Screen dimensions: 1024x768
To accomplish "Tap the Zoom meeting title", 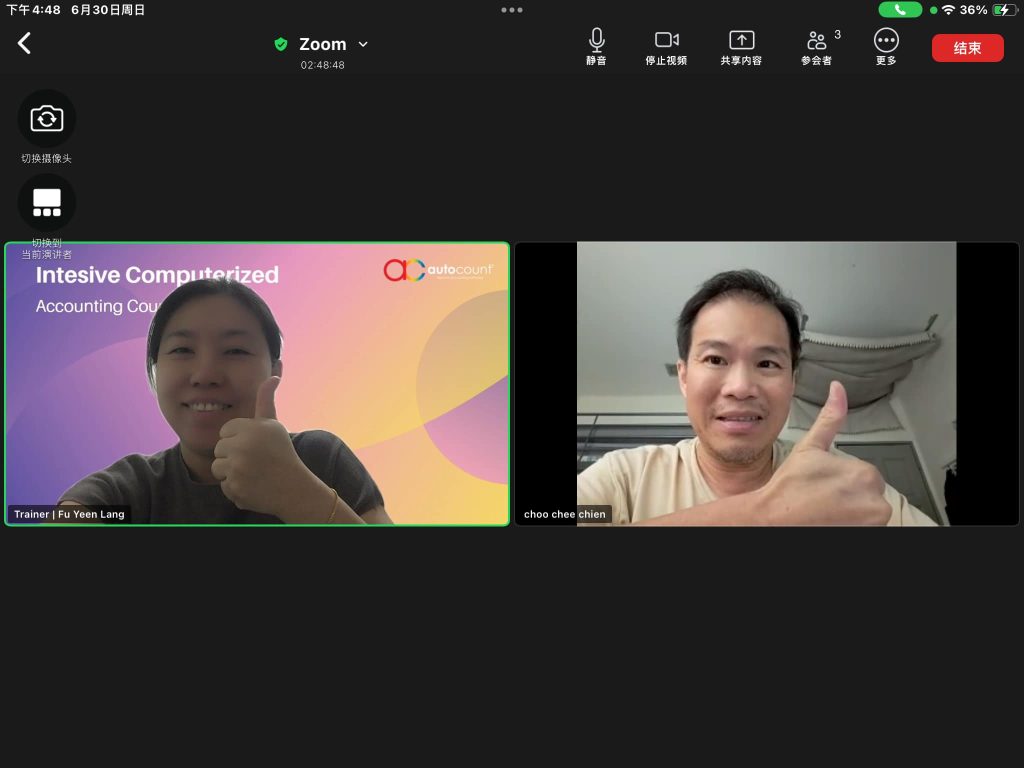I will pyautogui.click(x=323, y=44).
